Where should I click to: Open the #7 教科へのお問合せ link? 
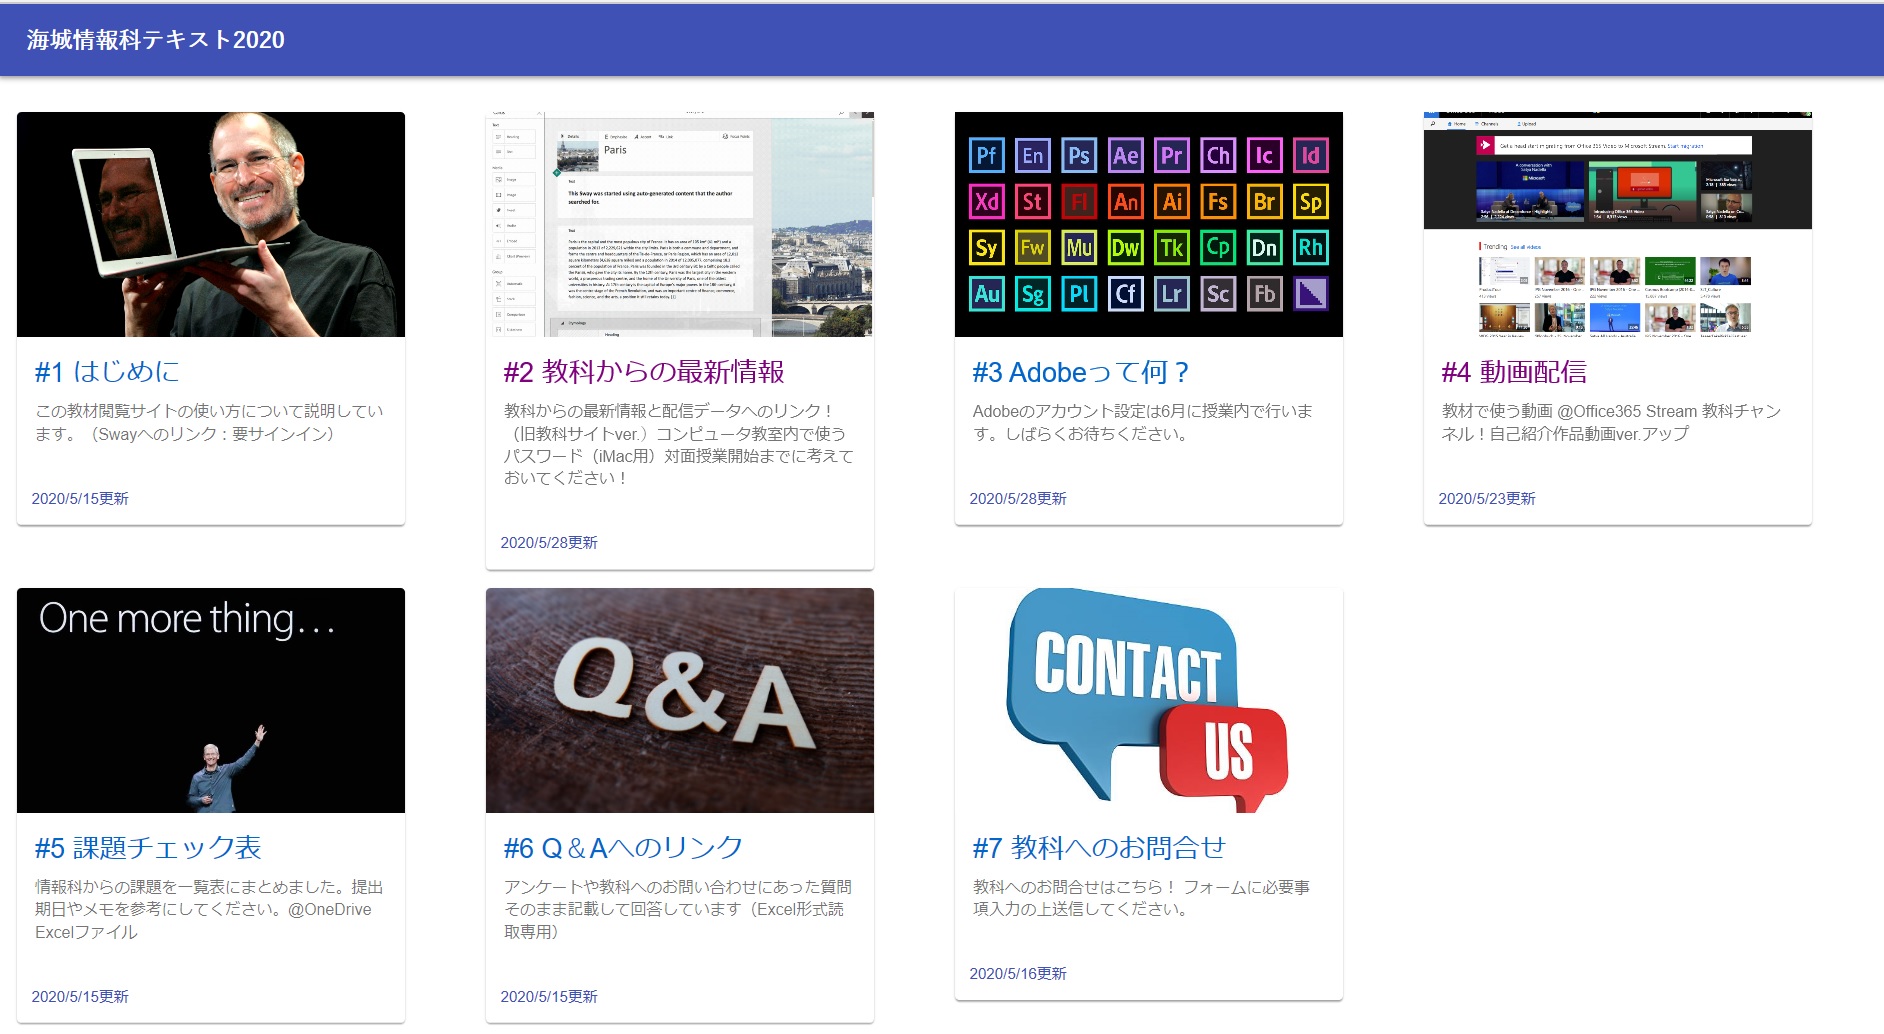1099,848
